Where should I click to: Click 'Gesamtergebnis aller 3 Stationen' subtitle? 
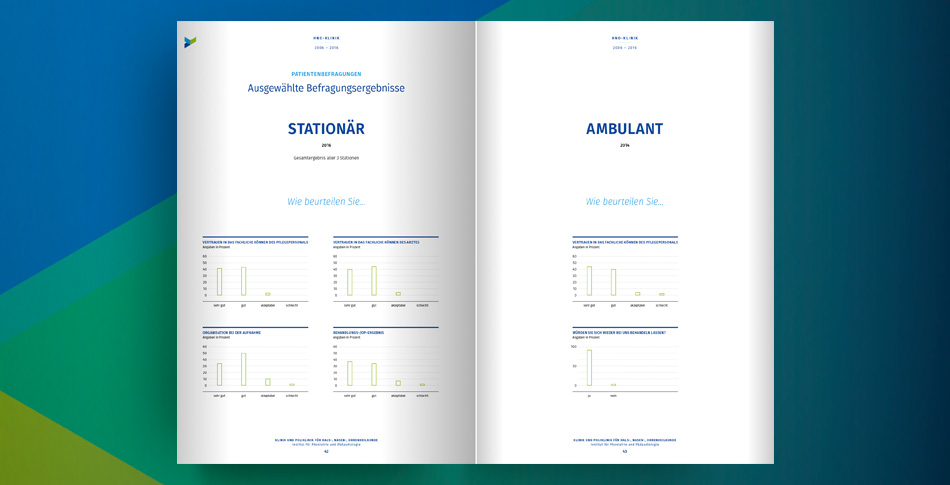[x=326, y=158]
